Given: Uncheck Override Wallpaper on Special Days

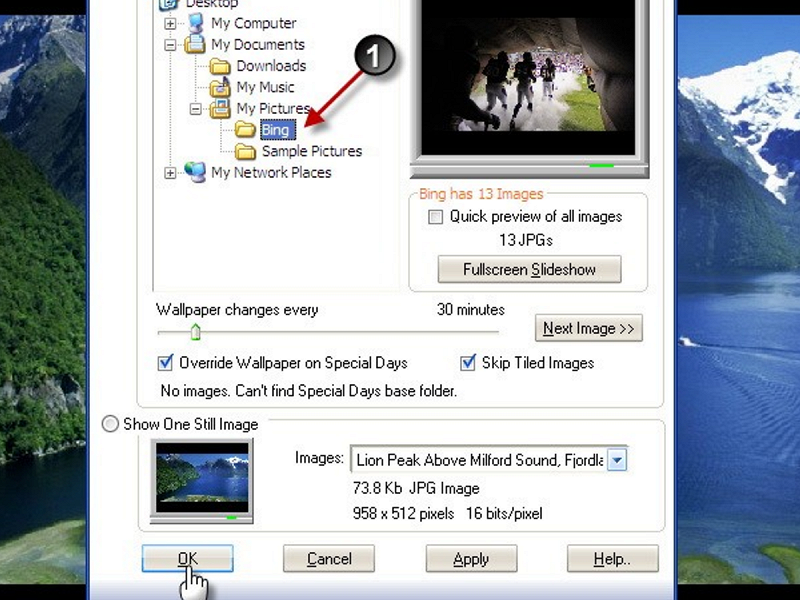Looking at the screenshot, I should (165, 363).
